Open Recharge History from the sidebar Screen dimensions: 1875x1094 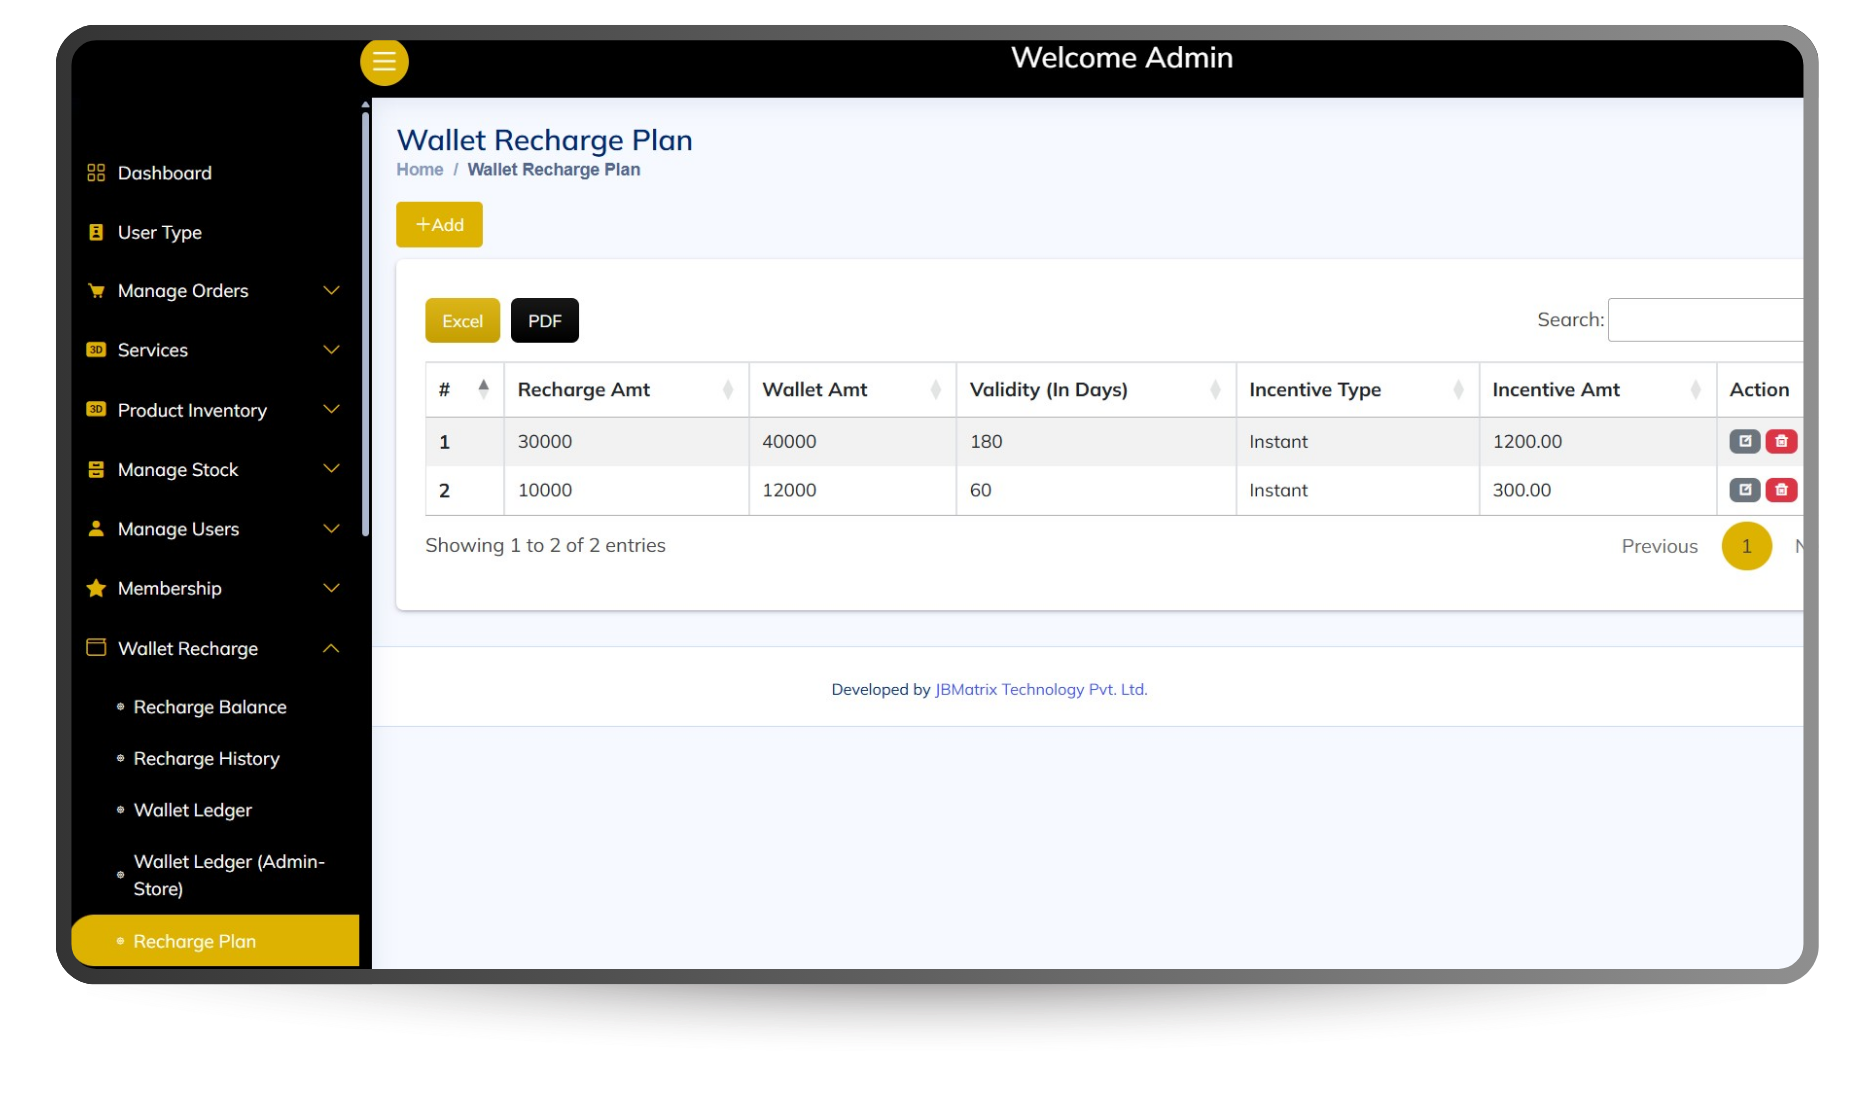[206, 759]
